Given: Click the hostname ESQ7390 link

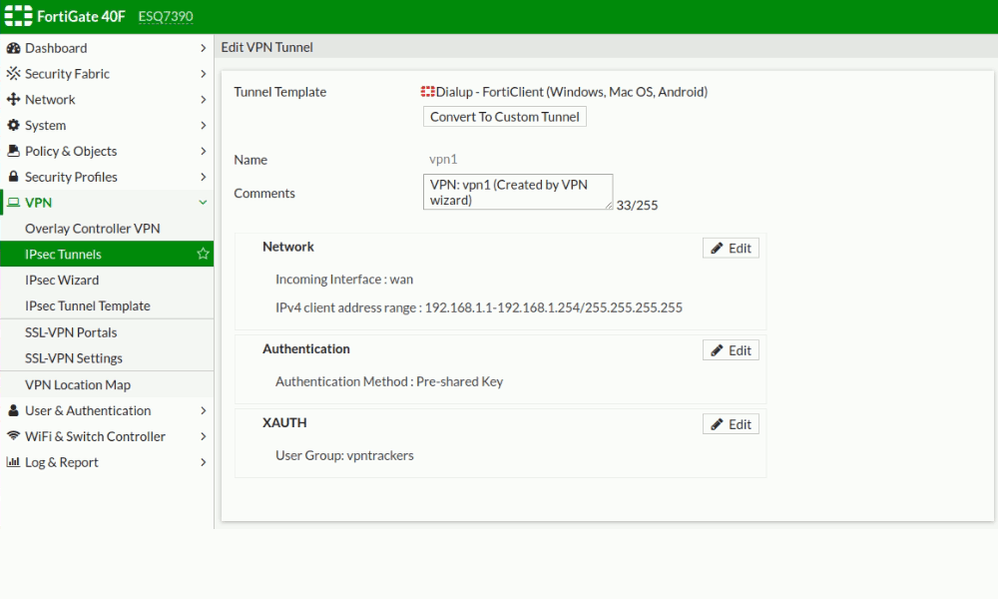Looking at the screenshot, I should point(165,16).
